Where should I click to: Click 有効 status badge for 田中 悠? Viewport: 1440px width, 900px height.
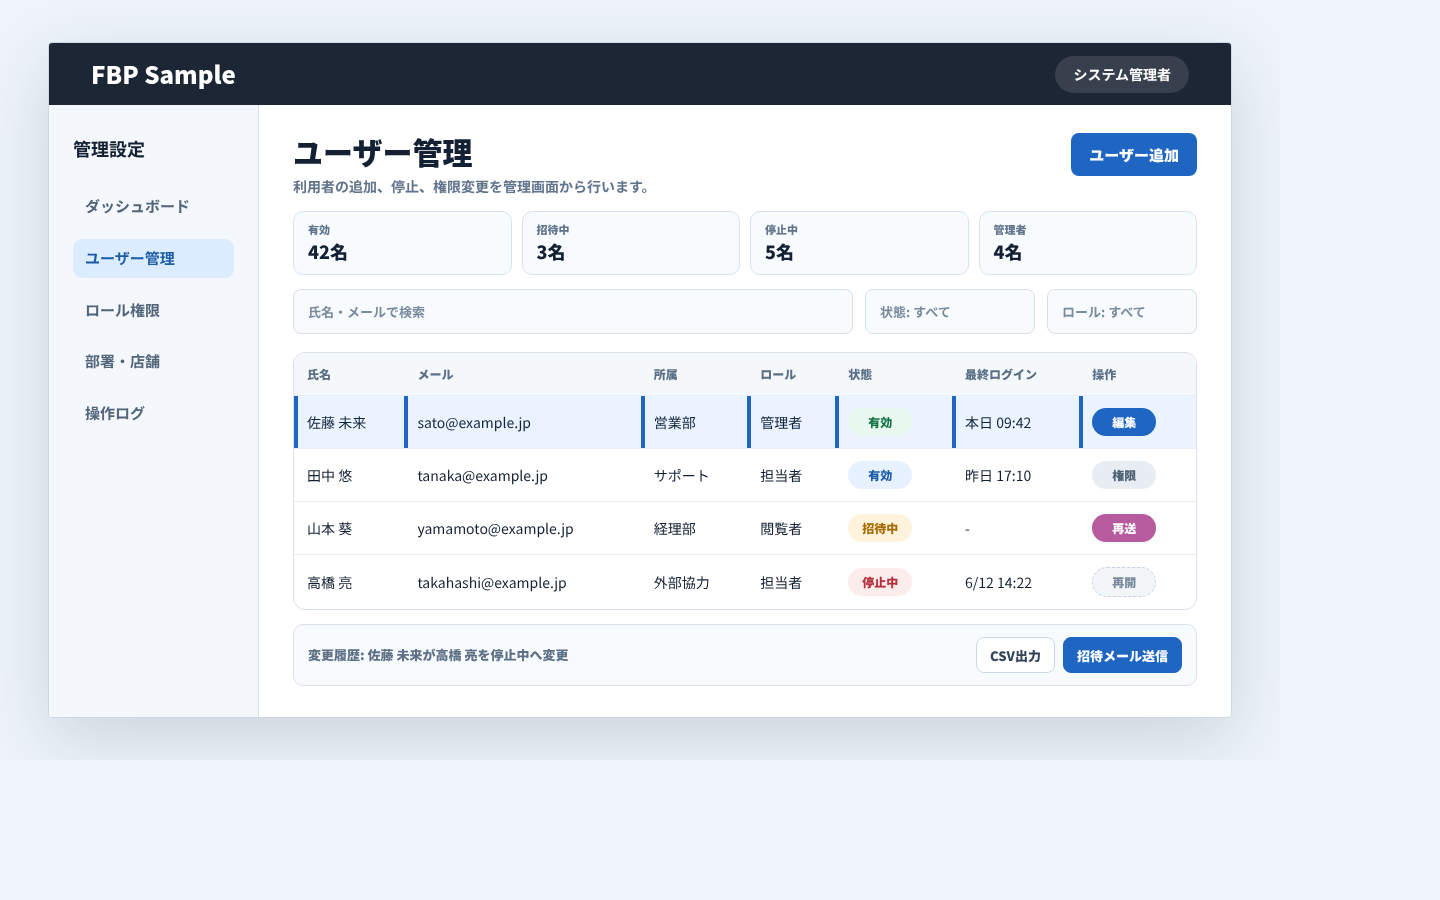880,476
